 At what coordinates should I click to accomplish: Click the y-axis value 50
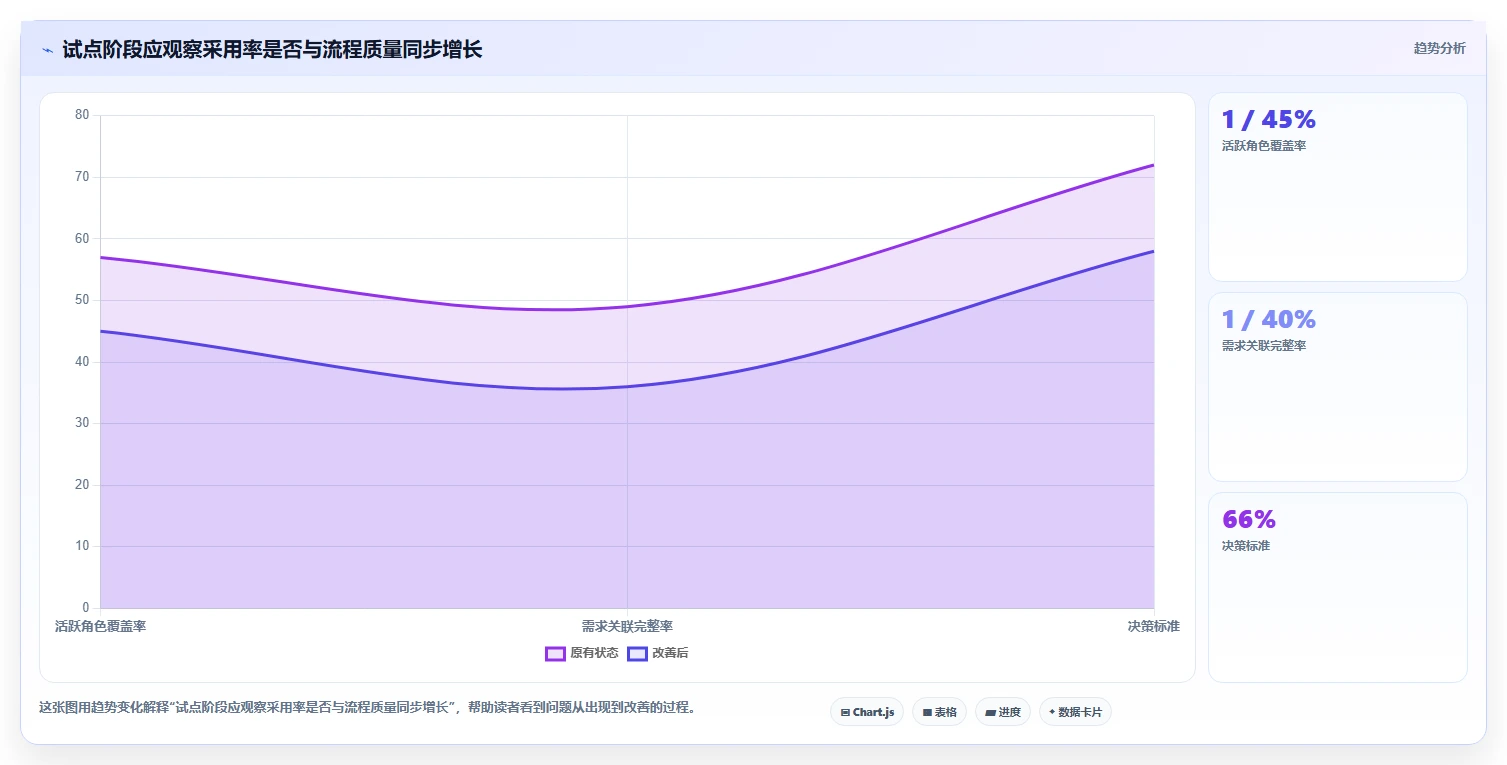point(82,300)
